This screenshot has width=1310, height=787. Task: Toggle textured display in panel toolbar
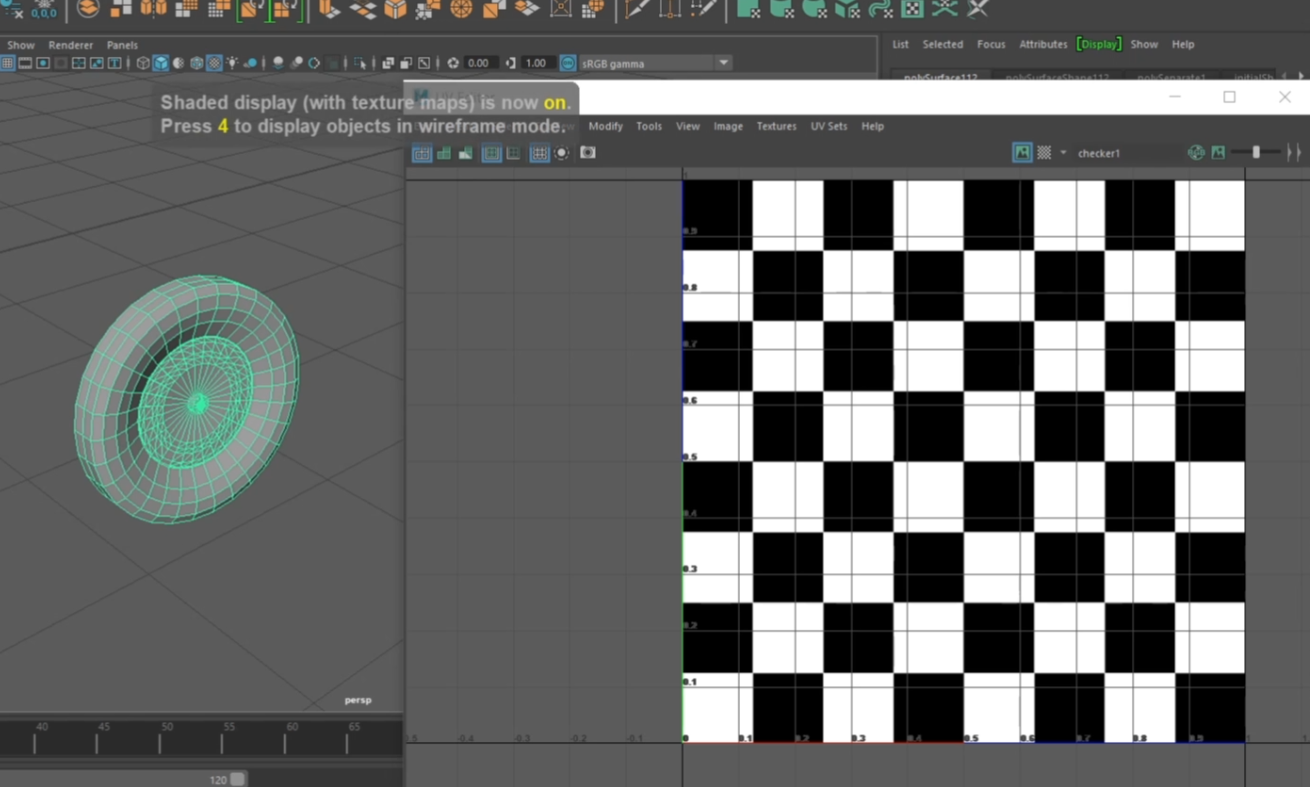(214, 63)
